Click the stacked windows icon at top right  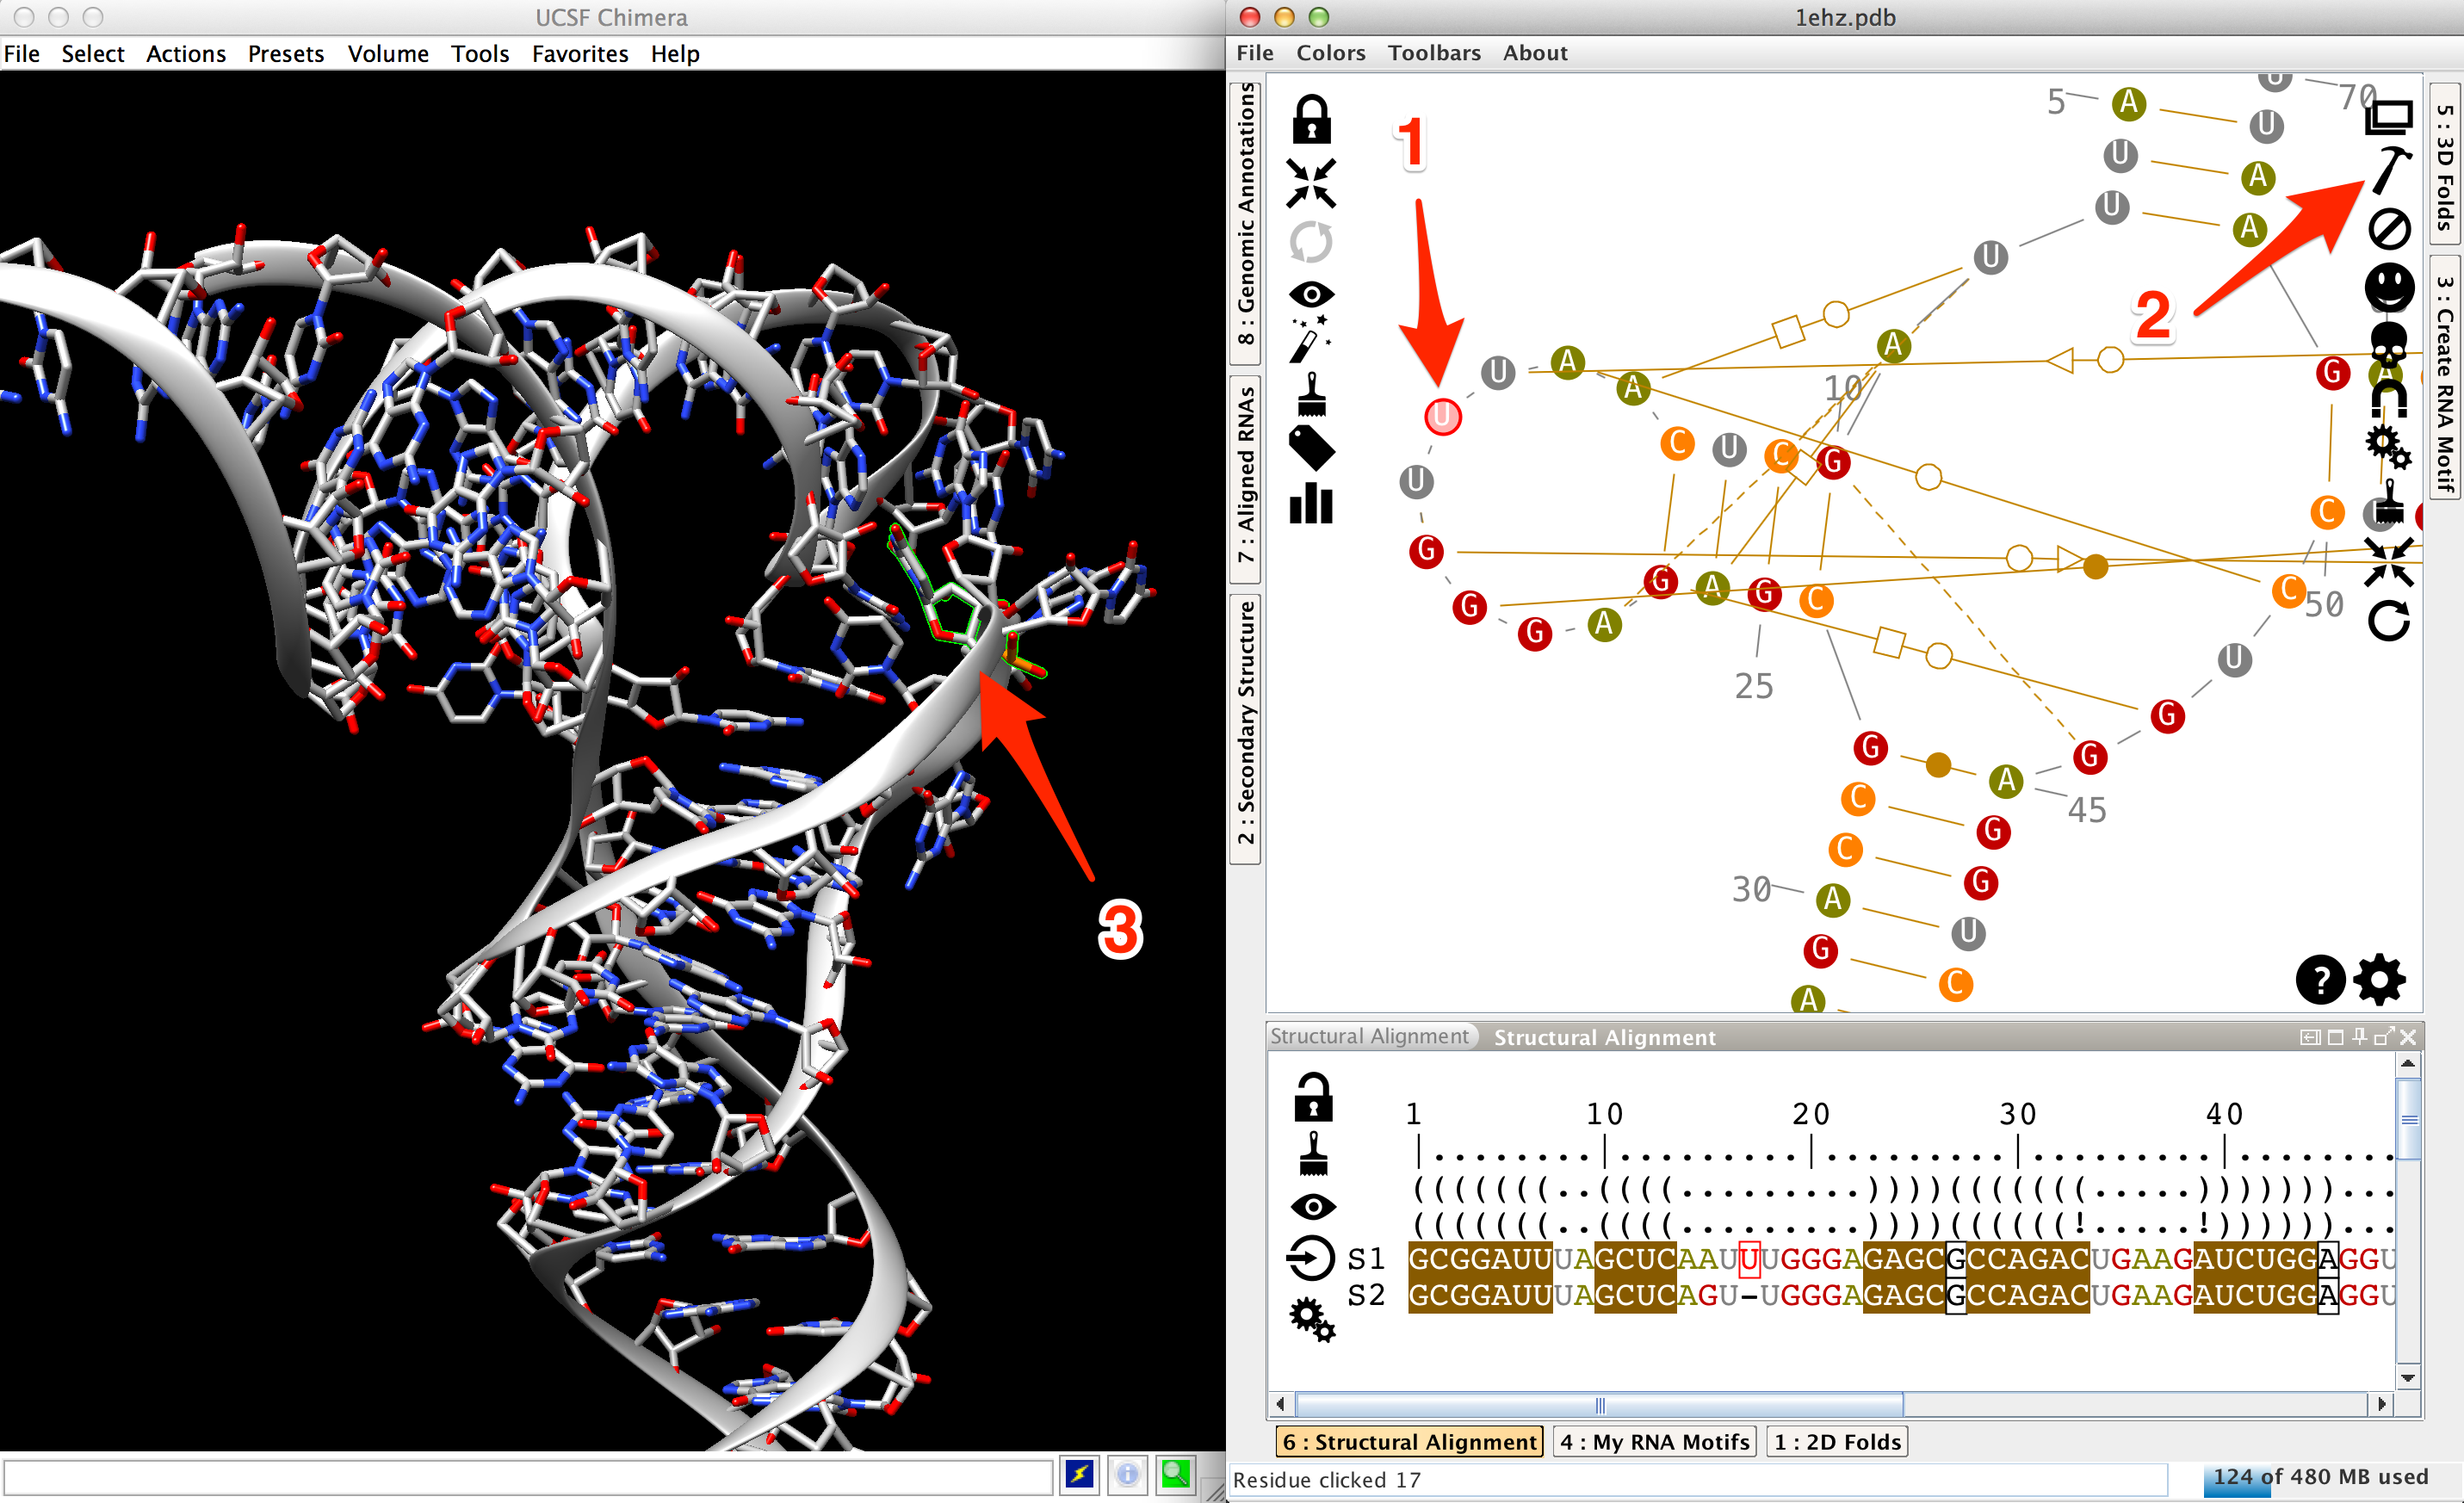click(x=2389, y=117)
